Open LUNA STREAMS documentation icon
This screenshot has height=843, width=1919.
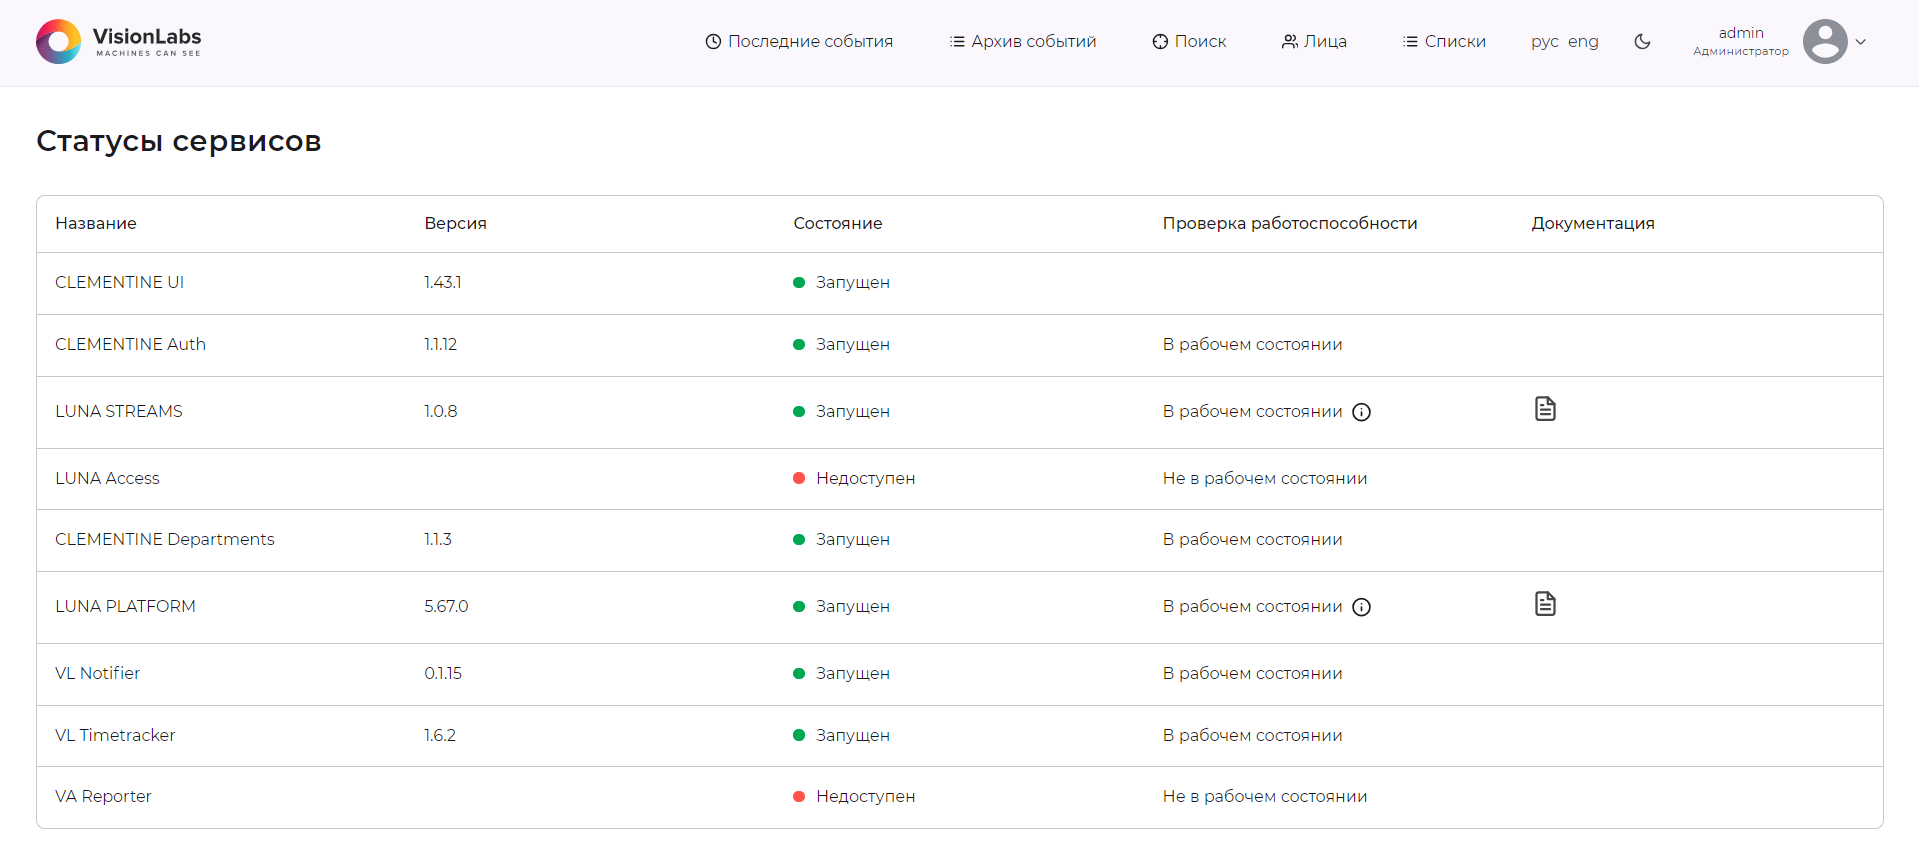point(1545,409)
